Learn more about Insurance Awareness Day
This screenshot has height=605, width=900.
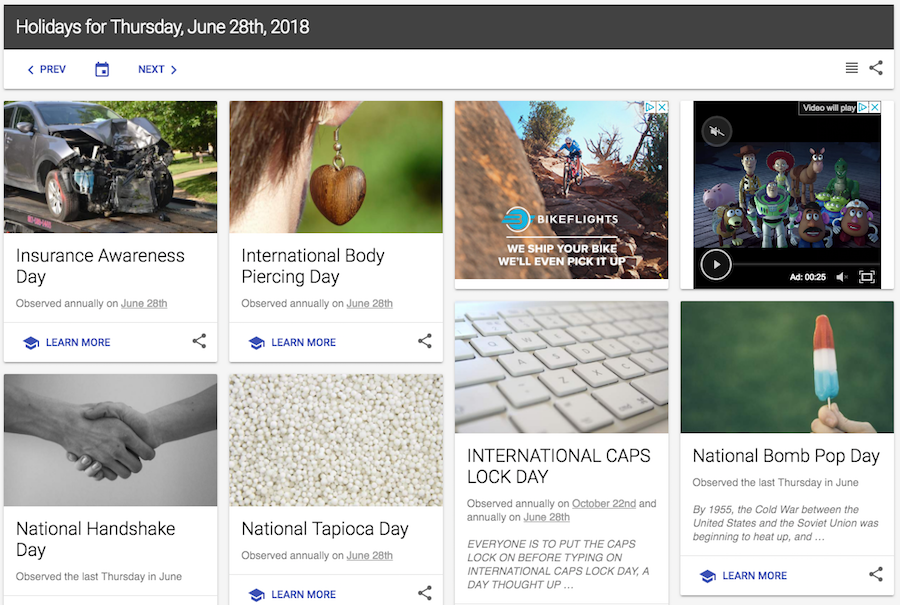(x=67, y=343)
